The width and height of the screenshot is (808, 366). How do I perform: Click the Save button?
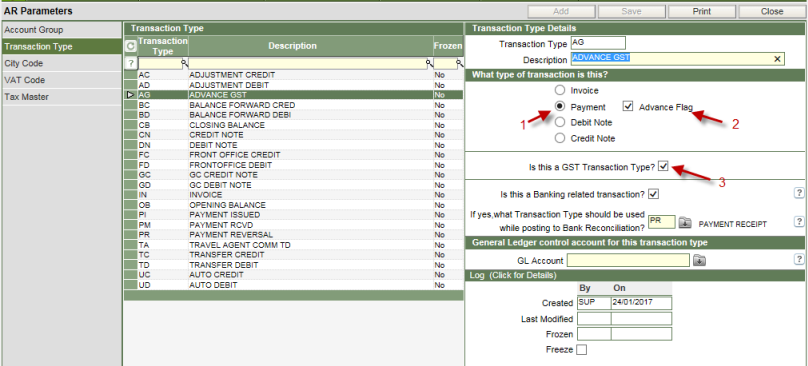coord(631,11)
